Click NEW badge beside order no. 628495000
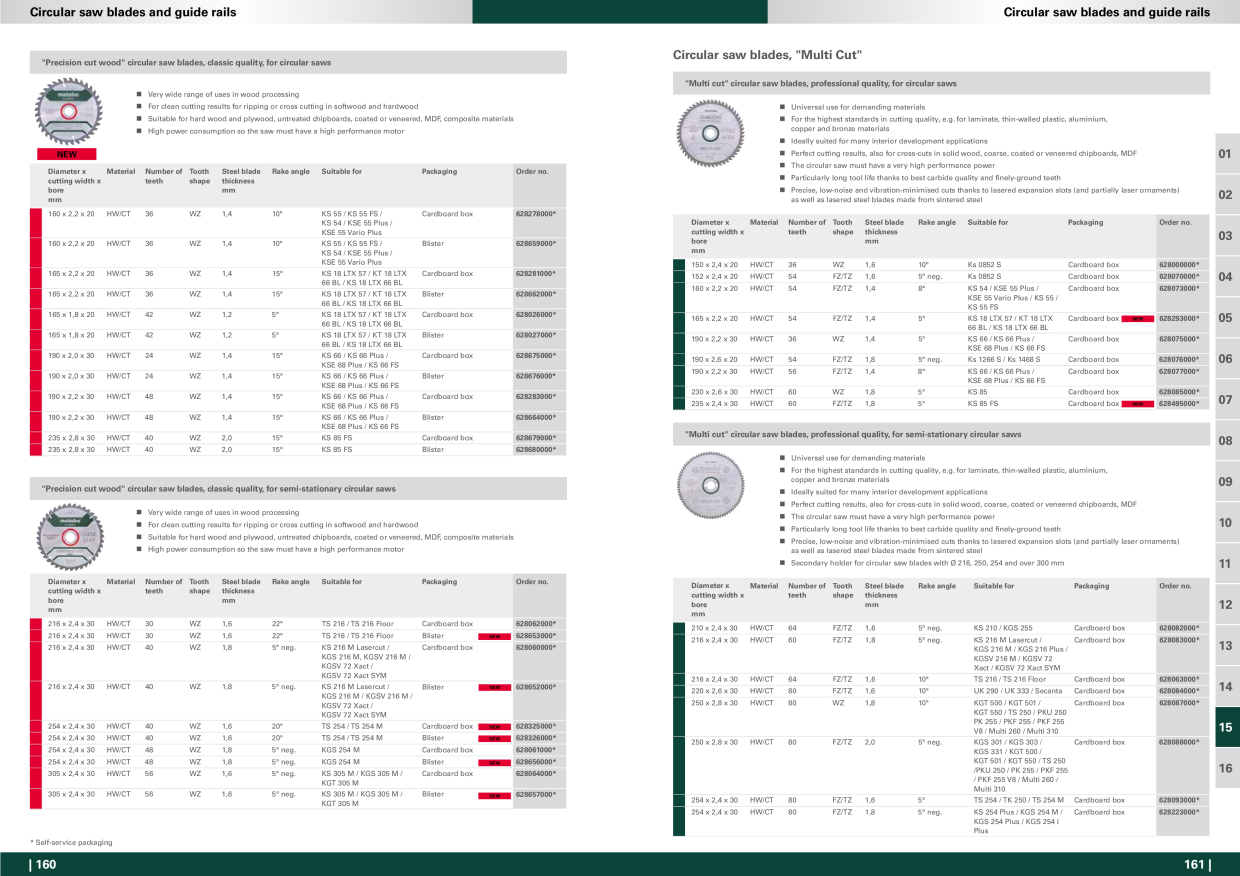The width and height of the screenshot is (1240, 876). coord(1137,404)
